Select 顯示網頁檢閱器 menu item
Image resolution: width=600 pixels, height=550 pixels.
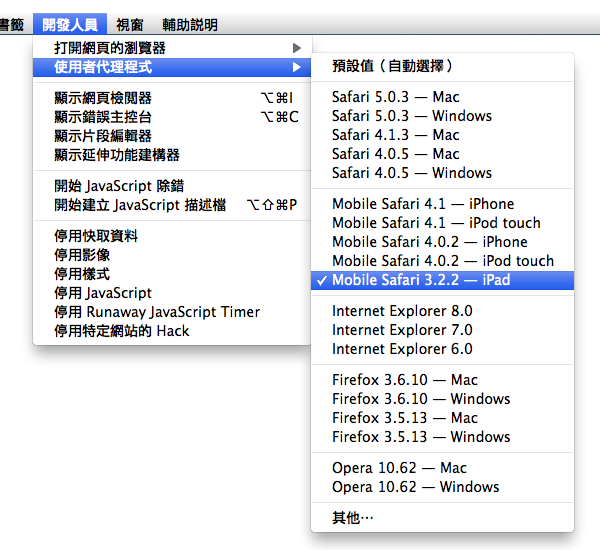point(103,98)
